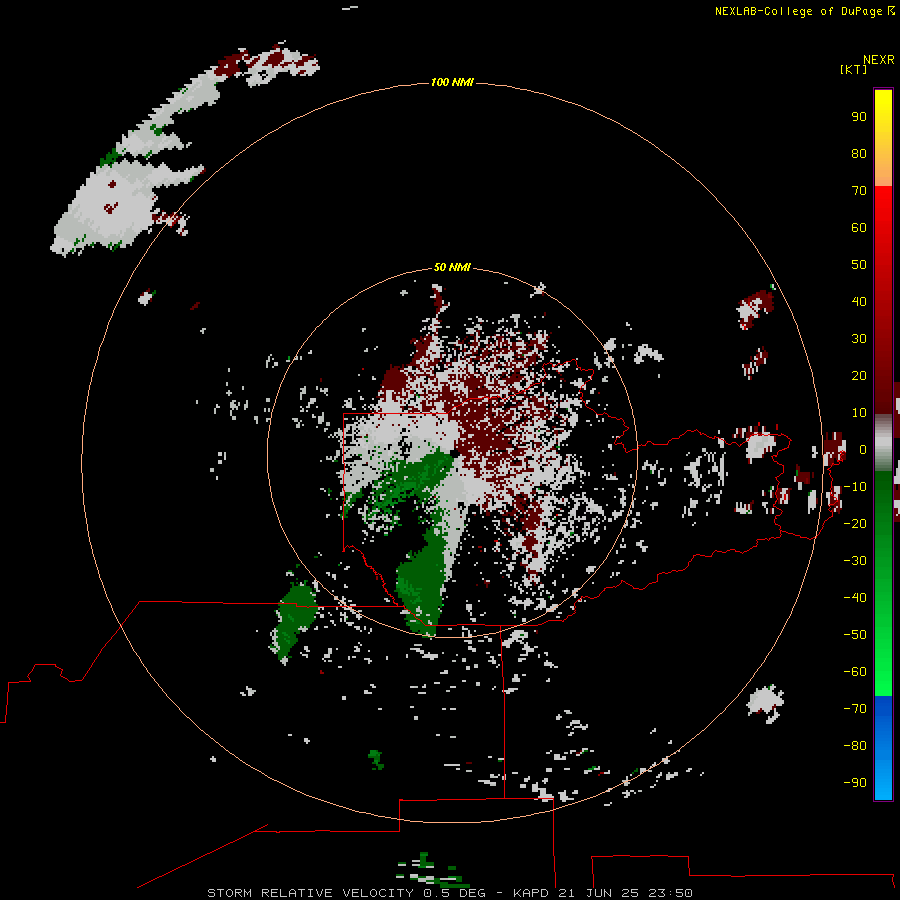Select the positive 70 scale value
Screen dimensions: 900x900
pos(859,191)
